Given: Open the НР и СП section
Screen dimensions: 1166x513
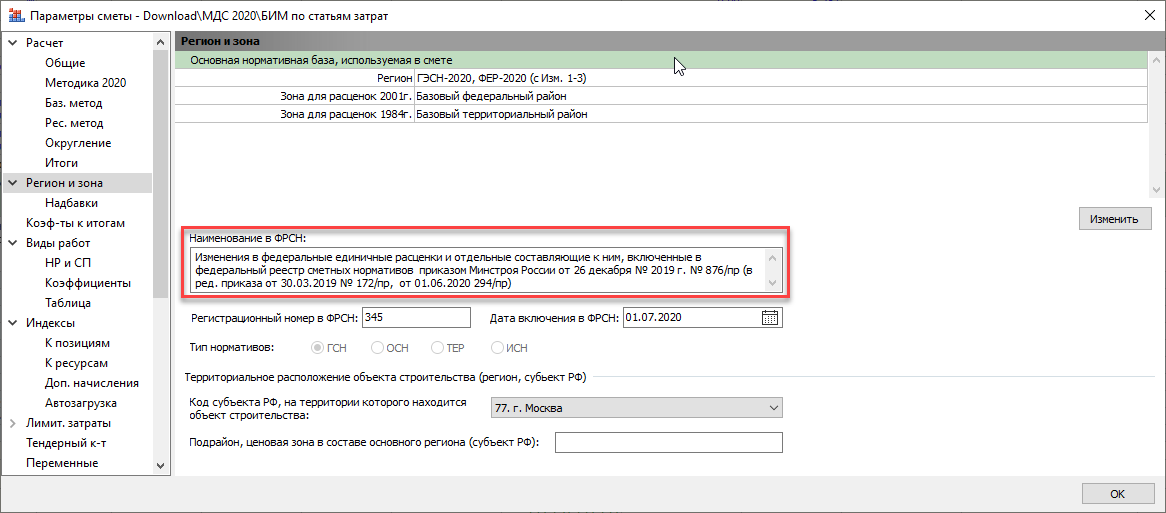Looking at the screenshot, I should [x=68, y=262].
